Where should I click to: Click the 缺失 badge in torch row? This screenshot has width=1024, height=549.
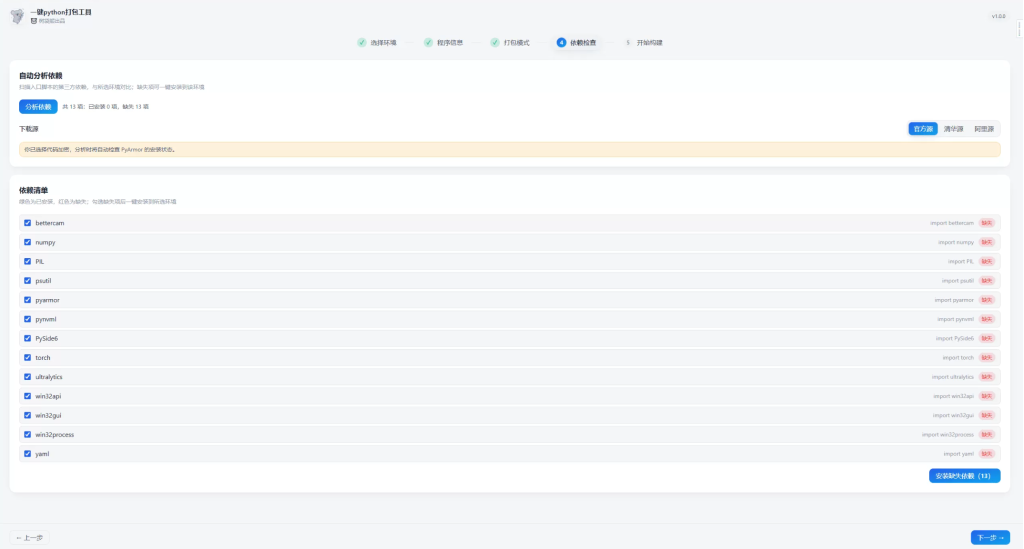coord(987,358)
